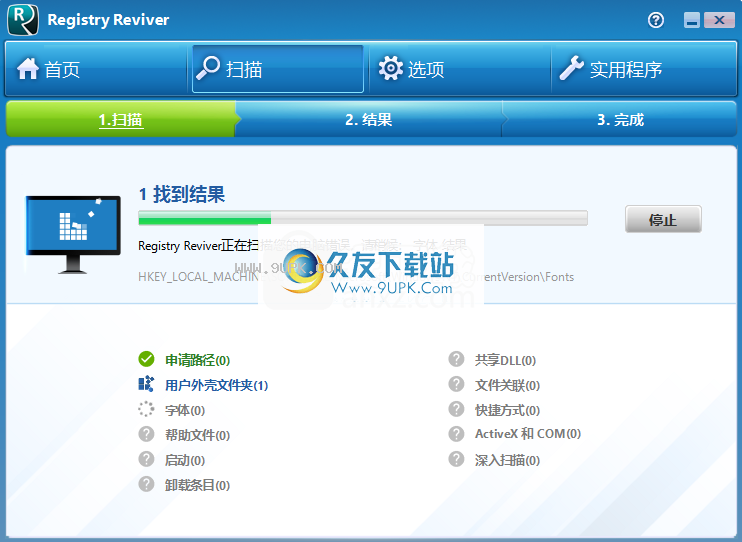
Task: Open help via the question mark icon
Action: pyautogui.click(x=656, y=20)
